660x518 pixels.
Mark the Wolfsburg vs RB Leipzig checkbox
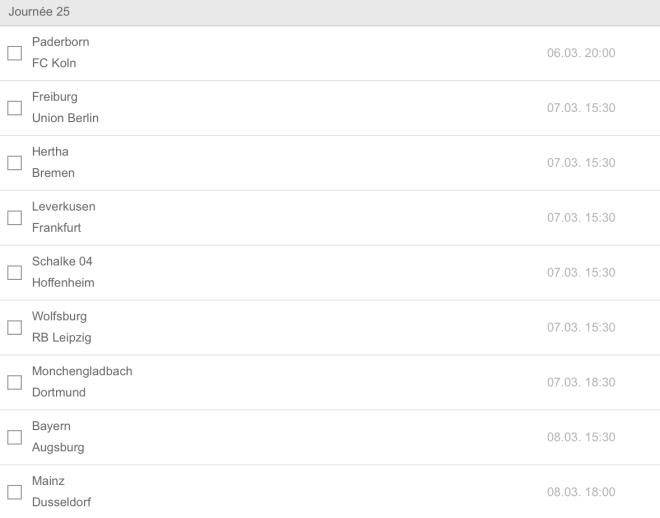[14, 328]
